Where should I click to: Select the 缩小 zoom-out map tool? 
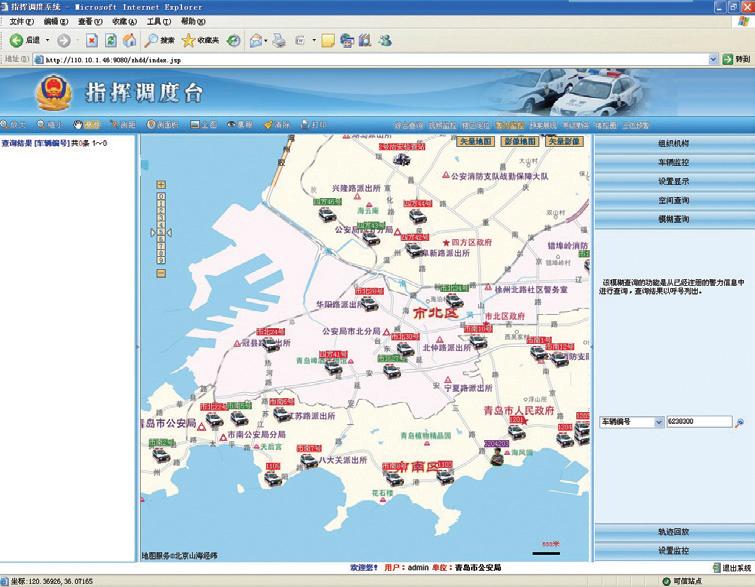tap(49, 125)
